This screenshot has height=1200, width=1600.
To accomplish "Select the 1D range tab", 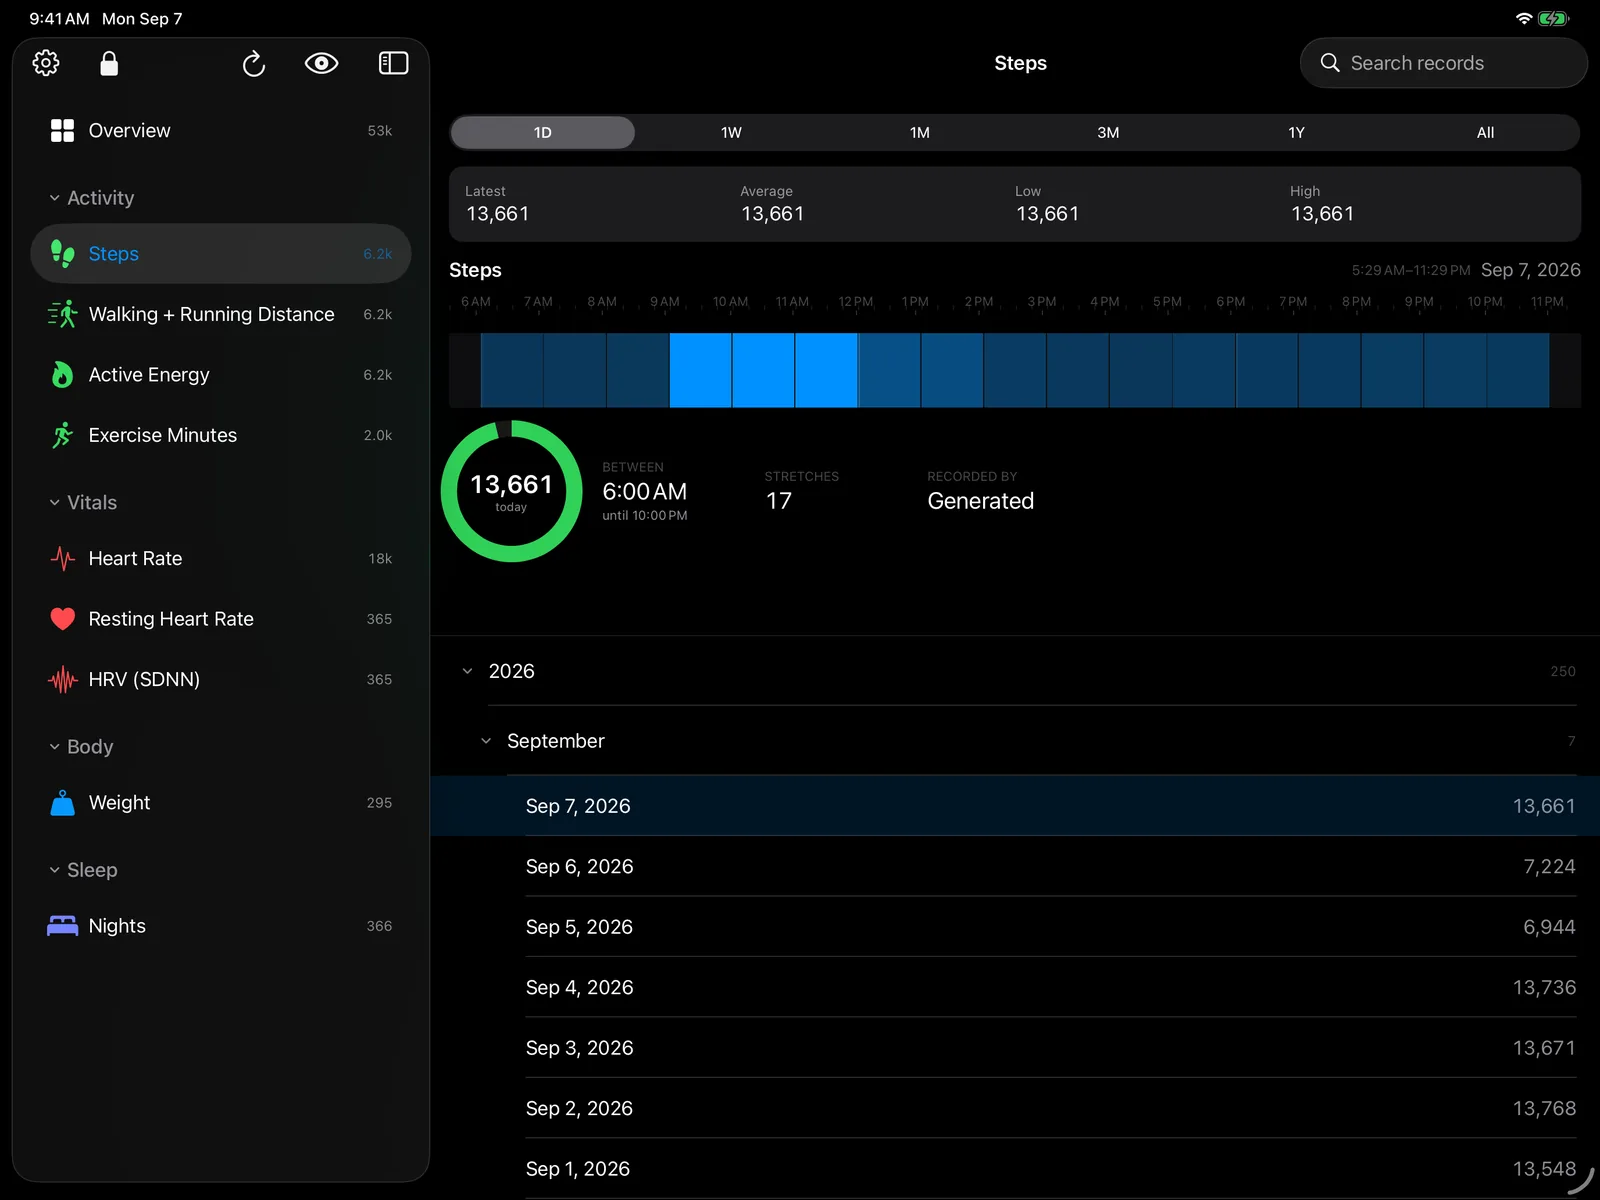I will [543, 132].
